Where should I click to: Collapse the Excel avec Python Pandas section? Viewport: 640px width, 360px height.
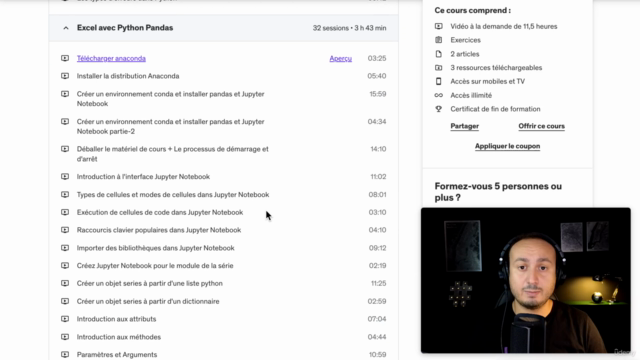tap(66, 28)
